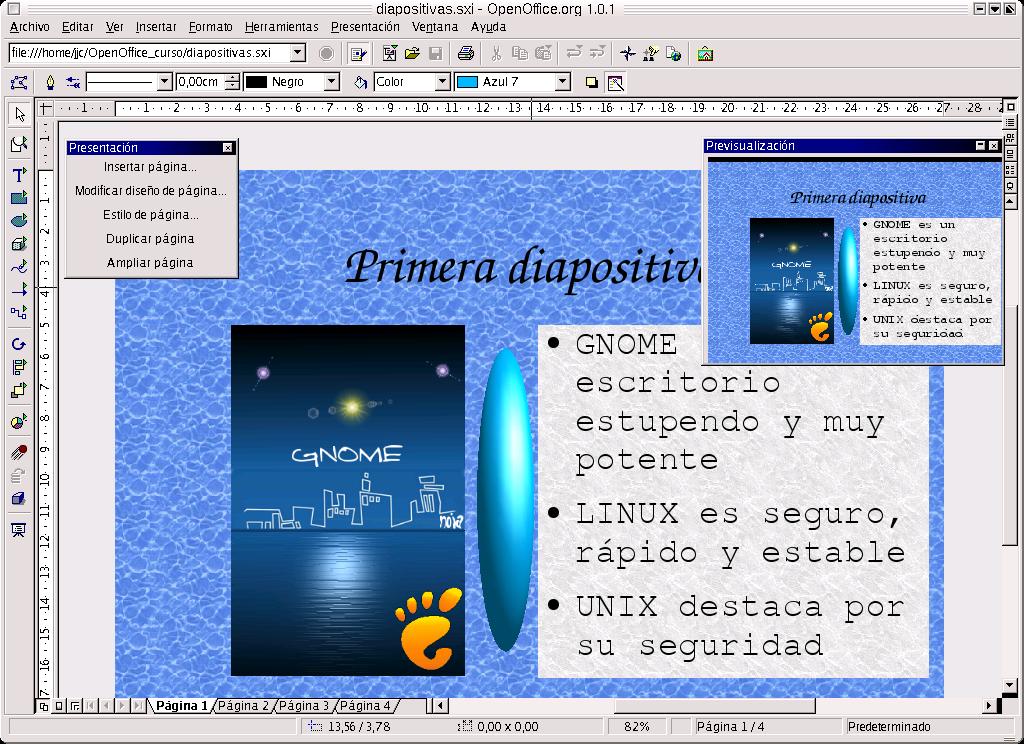
Task: Toggle edit points button on object bar
Action: [x=18, y=82]
